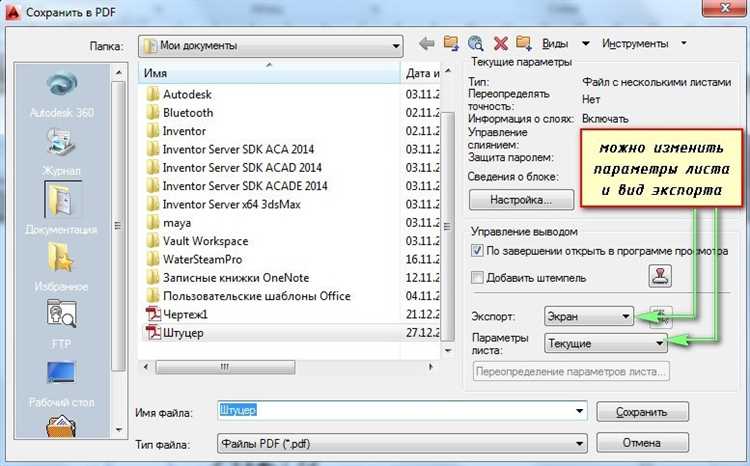Open Параметры листа dropdown showing Текущие
The height and width of the screenshot is (466, 750).
pos(606,343)
